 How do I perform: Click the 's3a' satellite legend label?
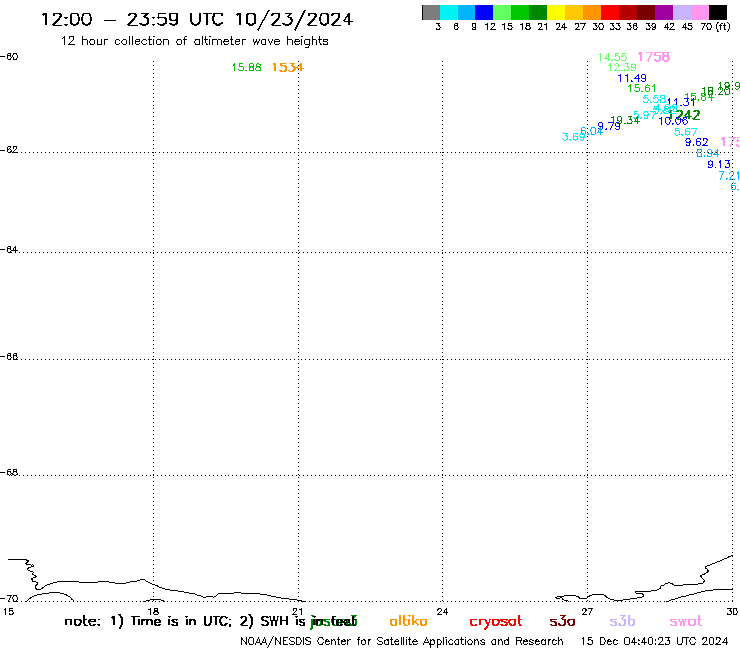562,621
